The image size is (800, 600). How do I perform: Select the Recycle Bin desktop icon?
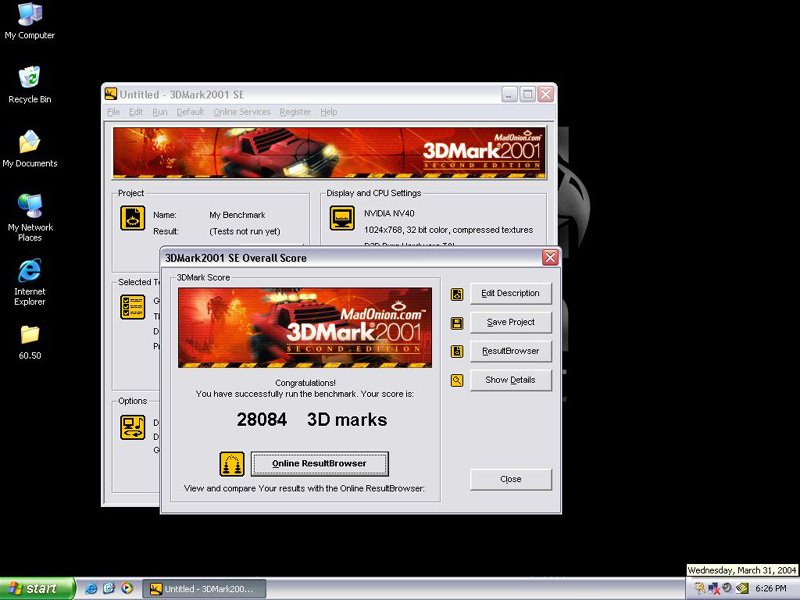click(30, 85)
